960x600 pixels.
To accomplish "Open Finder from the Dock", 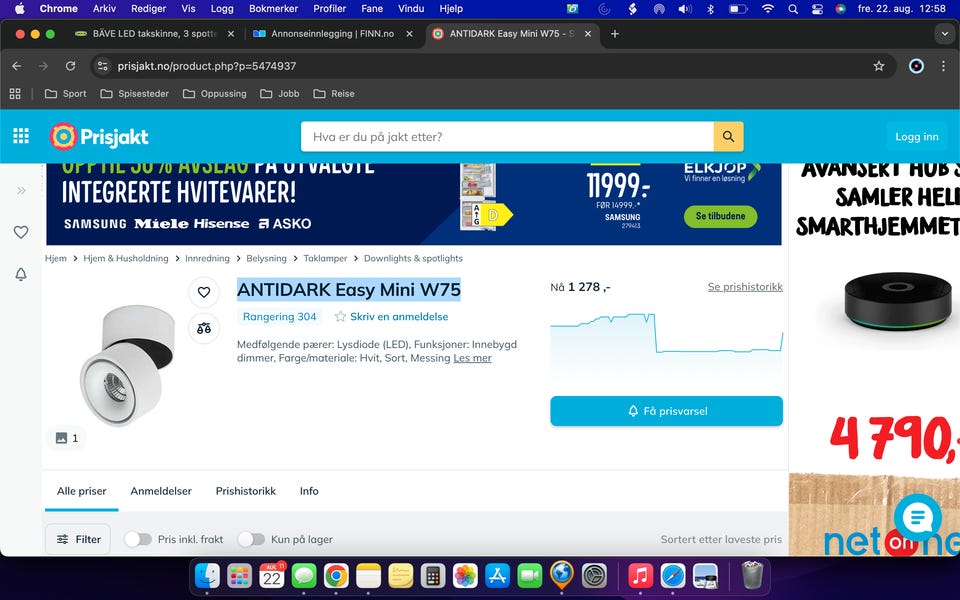I will point(208,576).
